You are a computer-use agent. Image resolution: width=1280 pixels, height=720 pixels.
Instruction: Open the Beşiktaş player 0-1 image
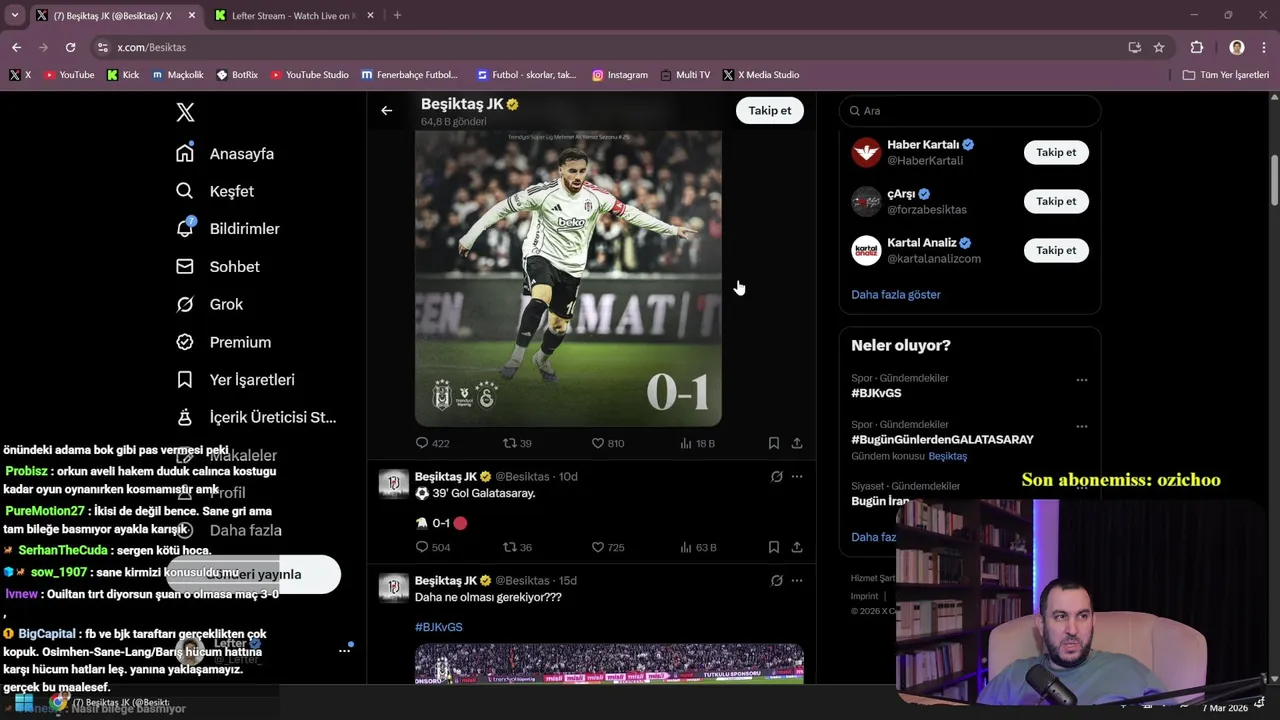tap(568, 277)
